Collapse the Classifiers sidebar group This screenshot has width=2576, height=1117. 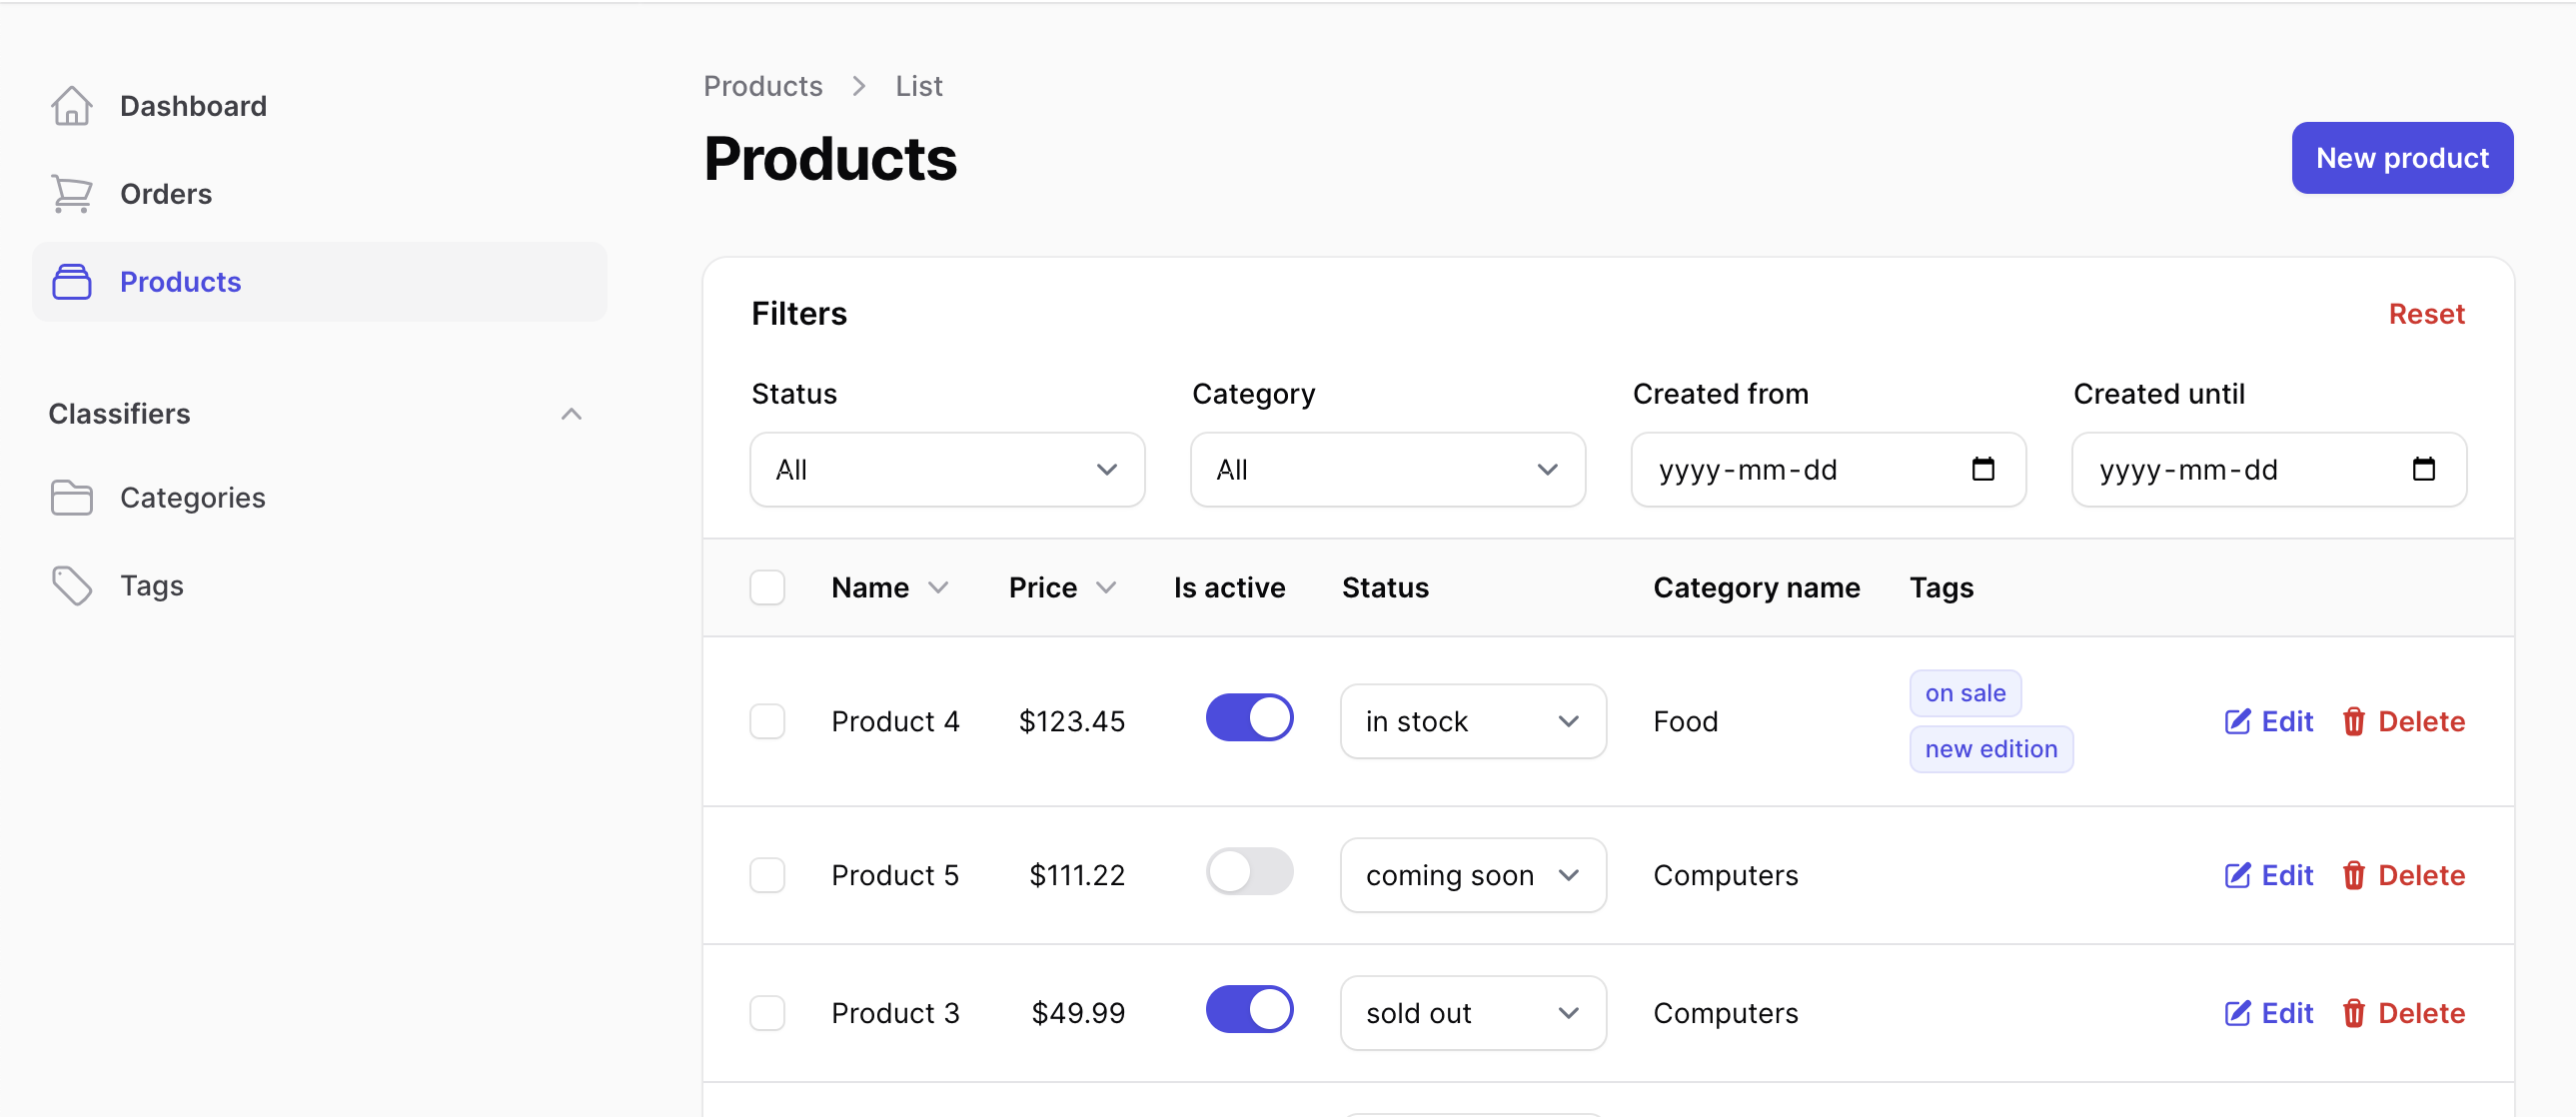click(x=571, y=414)
